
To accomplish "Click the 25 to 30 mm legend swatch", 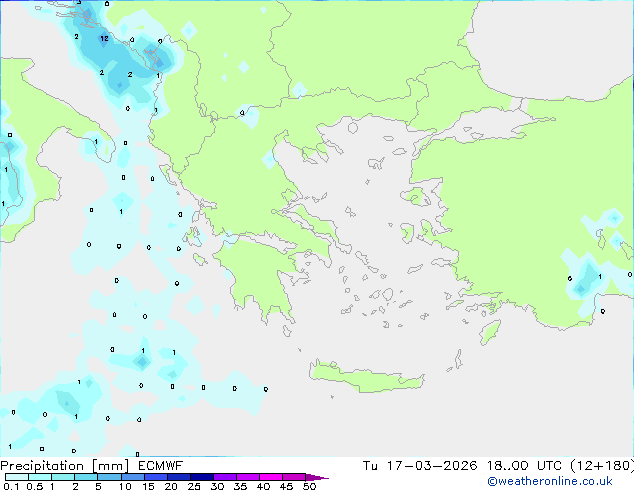I will pyautogui.click(x=201, y=477).
